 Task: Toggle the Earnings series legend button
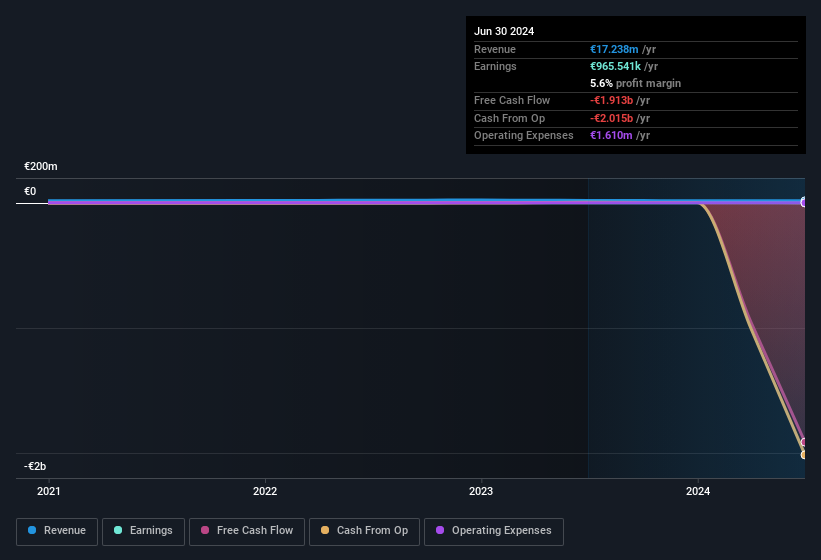pyautogui.click(x=143, y=532)
